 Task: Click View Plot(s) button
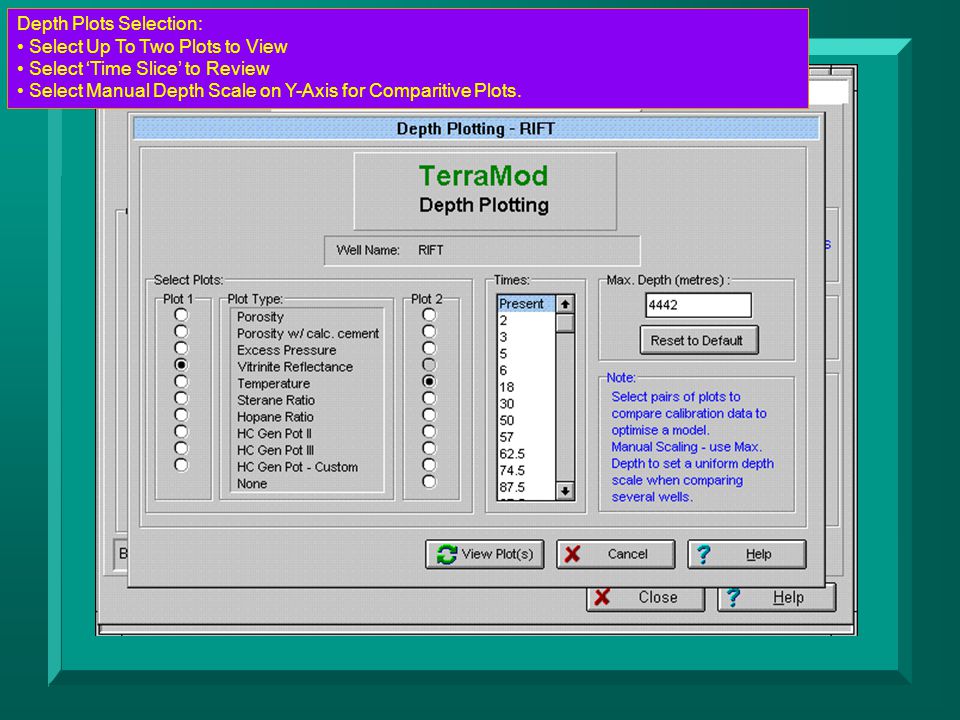[484, 554]
